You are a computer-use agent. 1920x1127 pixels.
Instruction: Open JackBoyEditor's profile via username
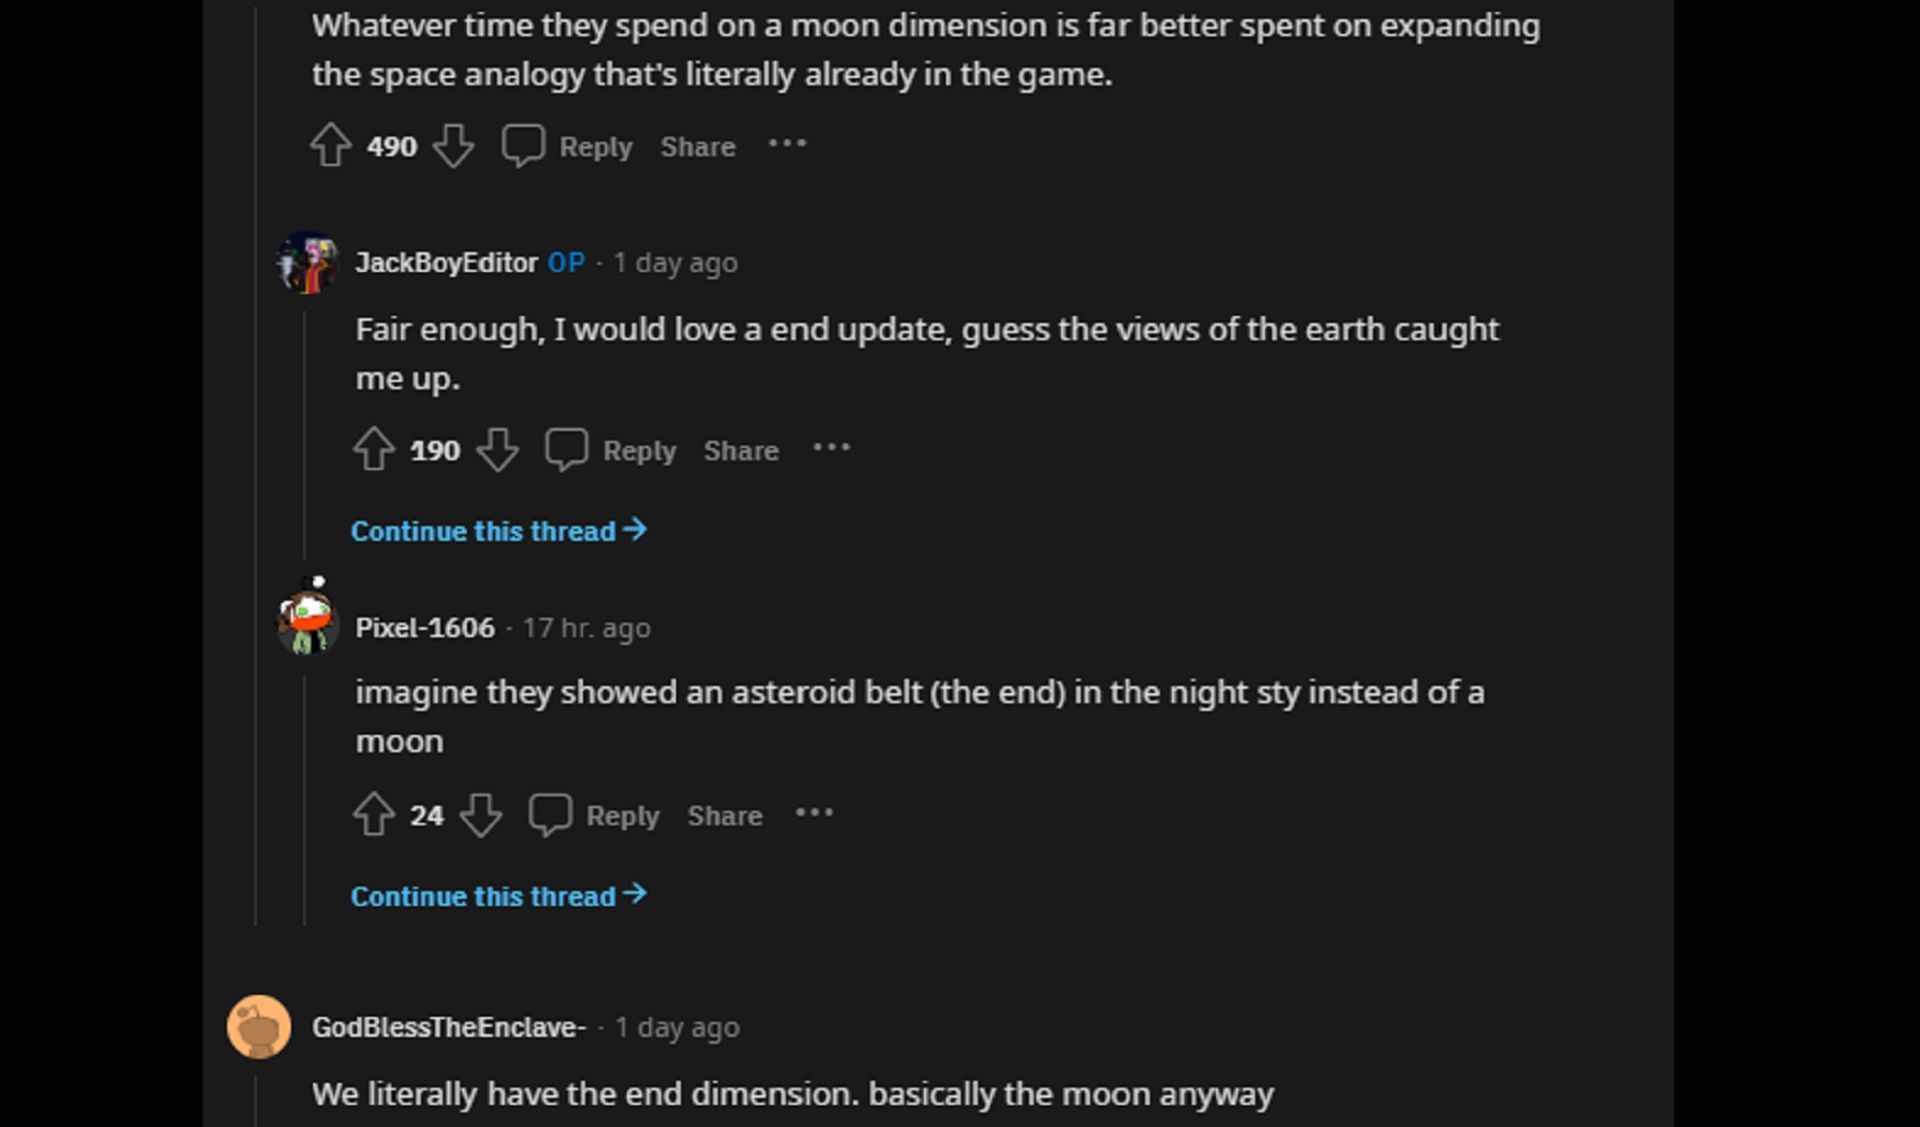[x=446, y=263]
